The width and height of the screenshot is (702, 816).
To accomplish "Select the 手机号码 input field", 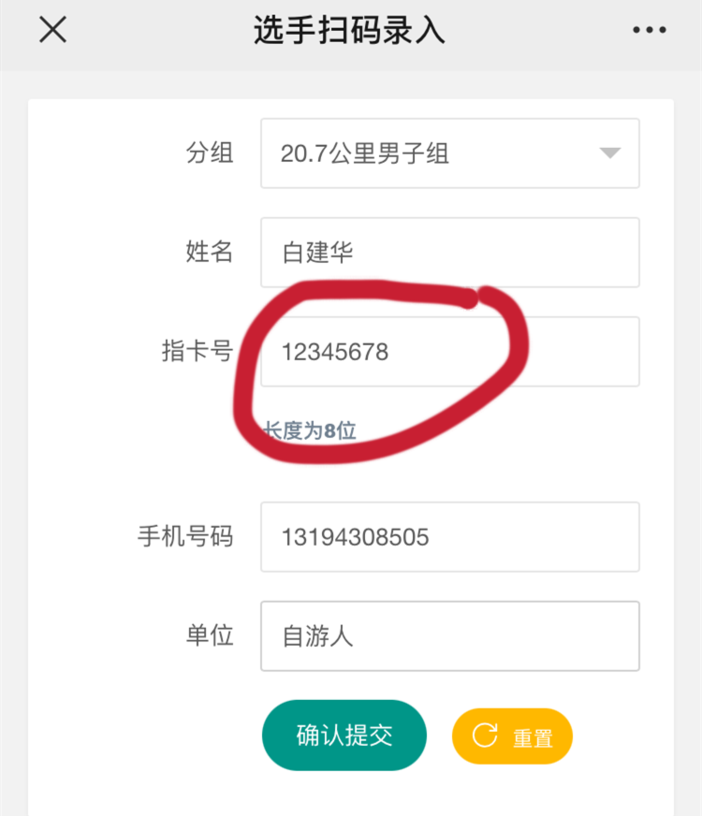I will point(449,537).
